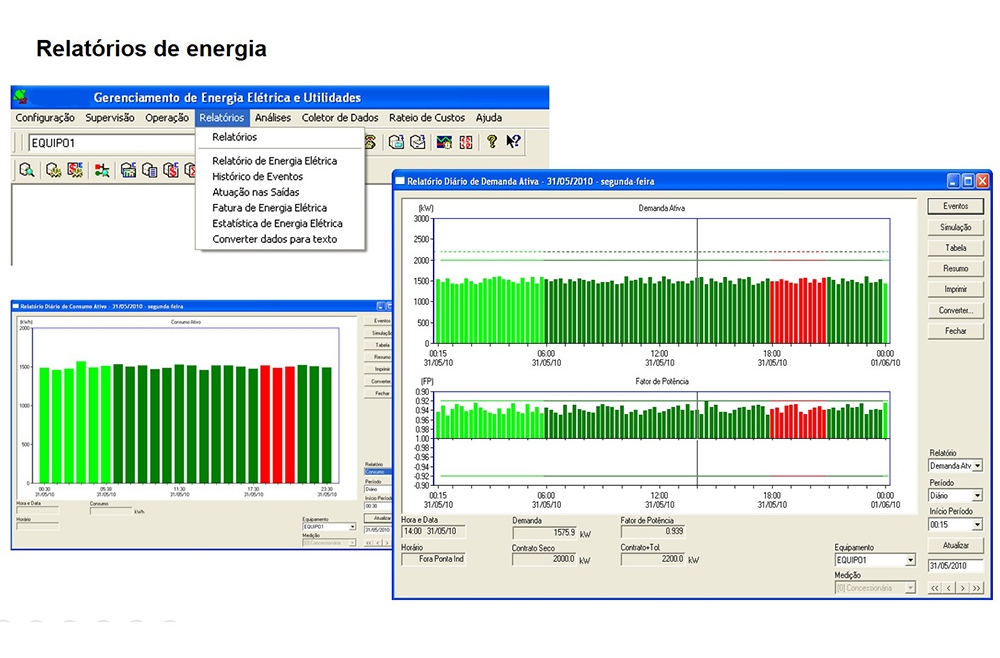The height and width of the screenshot is (658, 1000).
Task: Expand the Período dropdown set to Diário
Action: coord(977,495)
